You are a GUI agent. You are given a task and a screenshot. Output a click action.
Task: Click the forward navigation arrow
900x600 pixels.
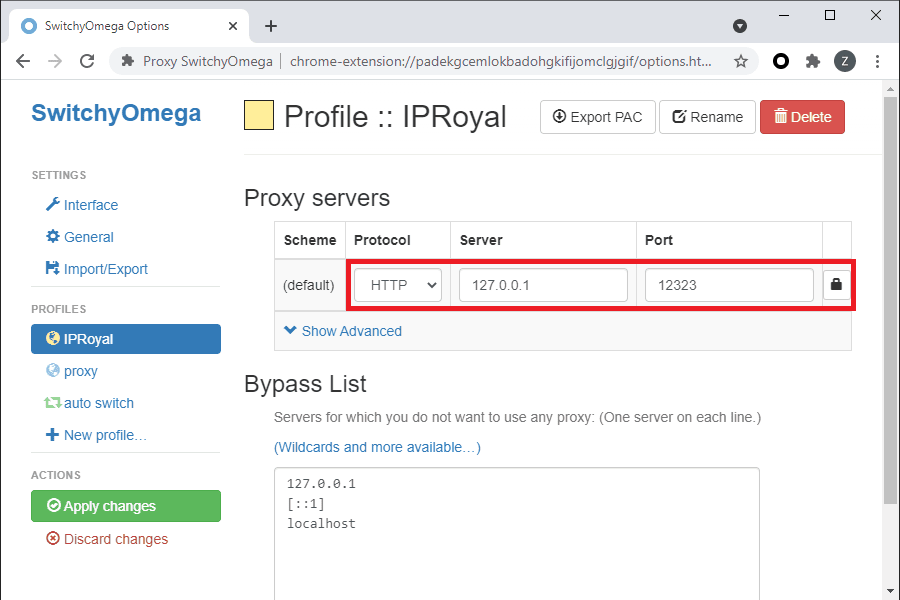55,61
